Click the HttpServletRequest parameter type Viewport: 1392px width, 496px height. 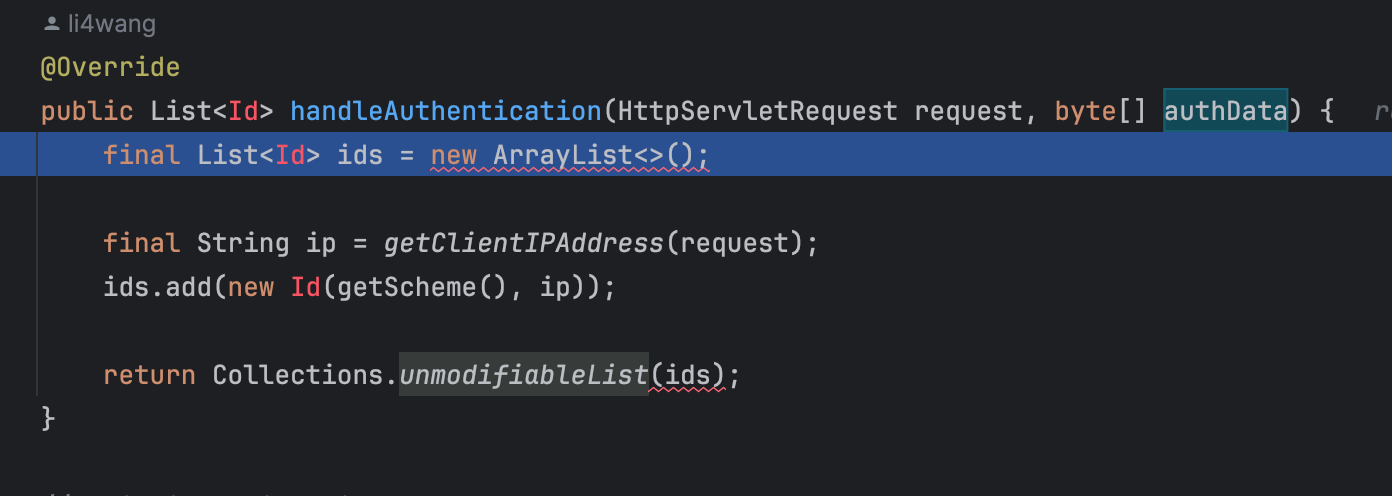tap(758, 111)
